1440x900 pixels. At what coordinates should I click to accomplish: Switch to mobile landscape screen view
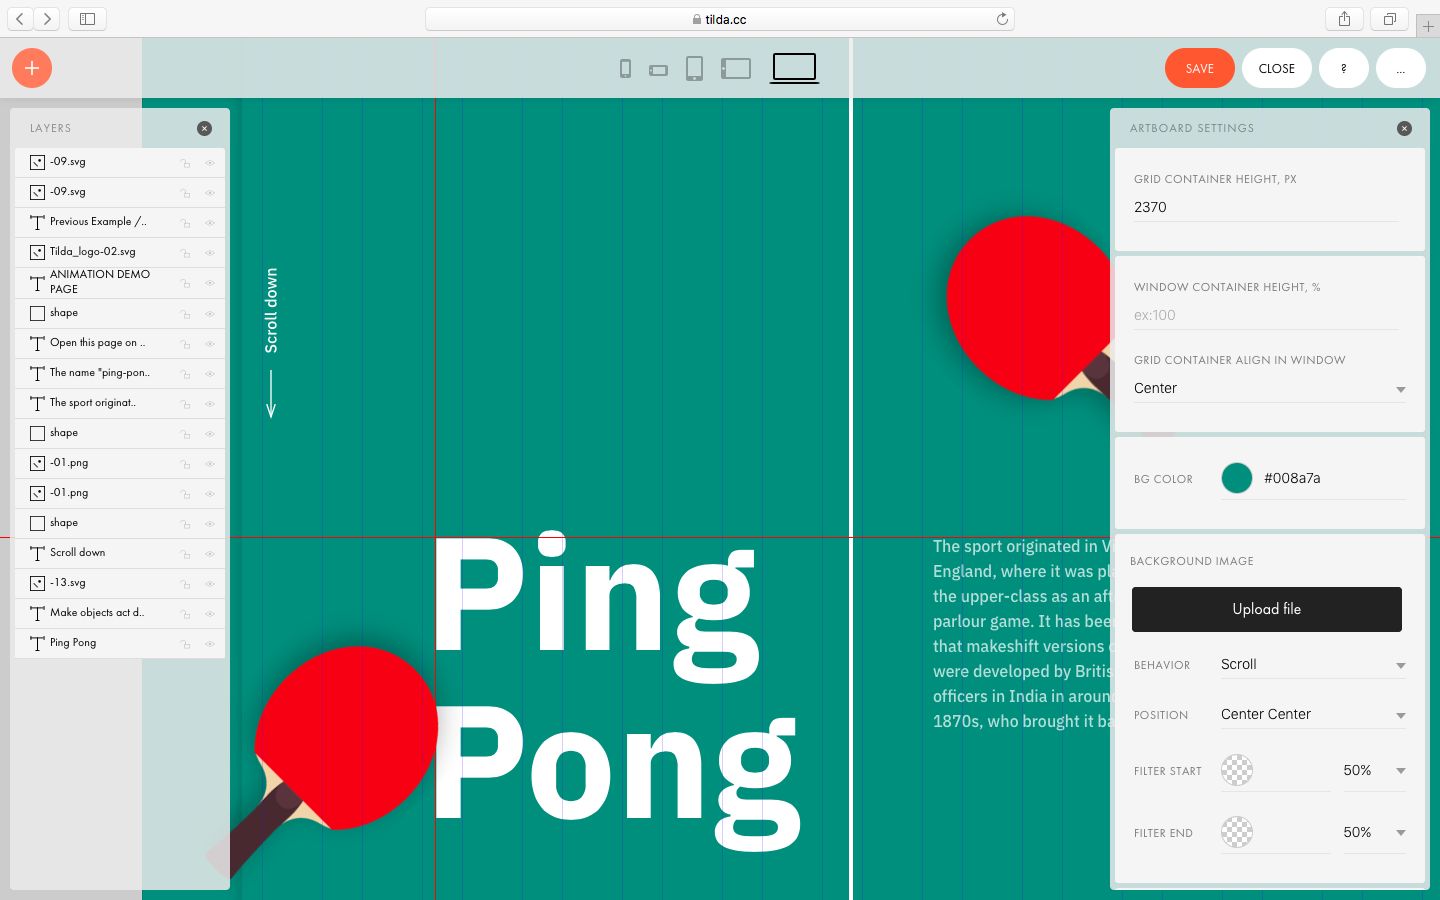coord(658,70)
